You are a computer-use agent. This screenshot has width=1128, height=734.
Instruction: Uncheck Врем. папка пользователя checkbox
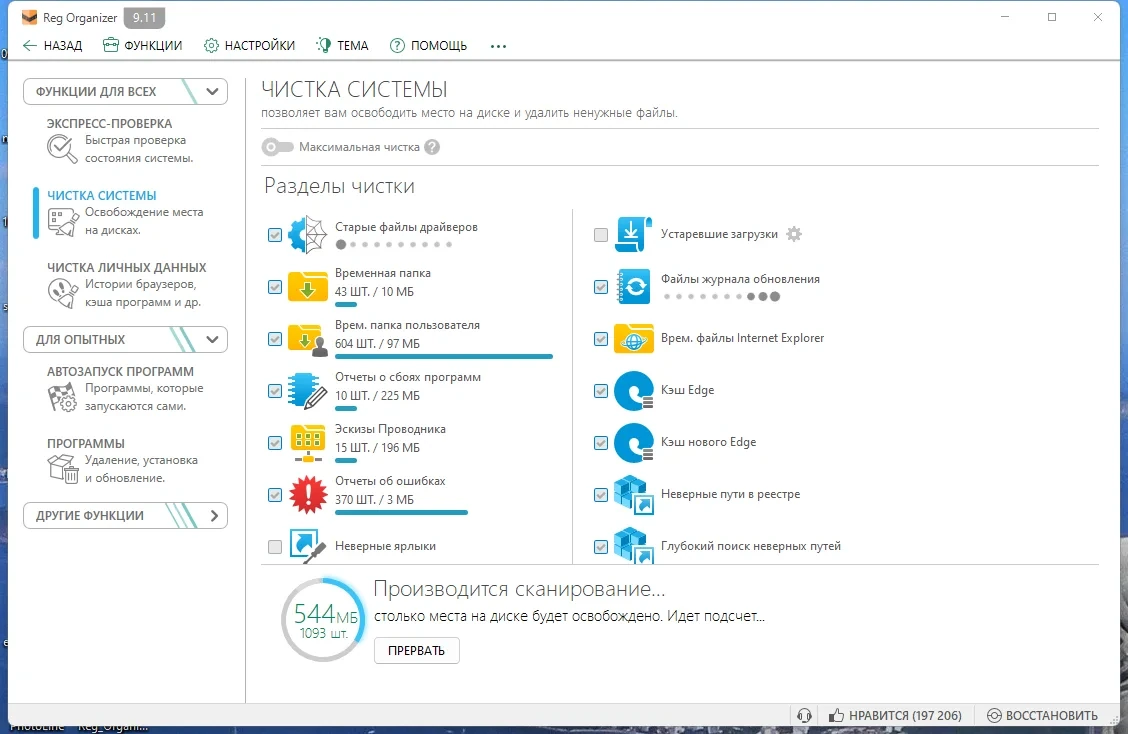coord(275,339)
